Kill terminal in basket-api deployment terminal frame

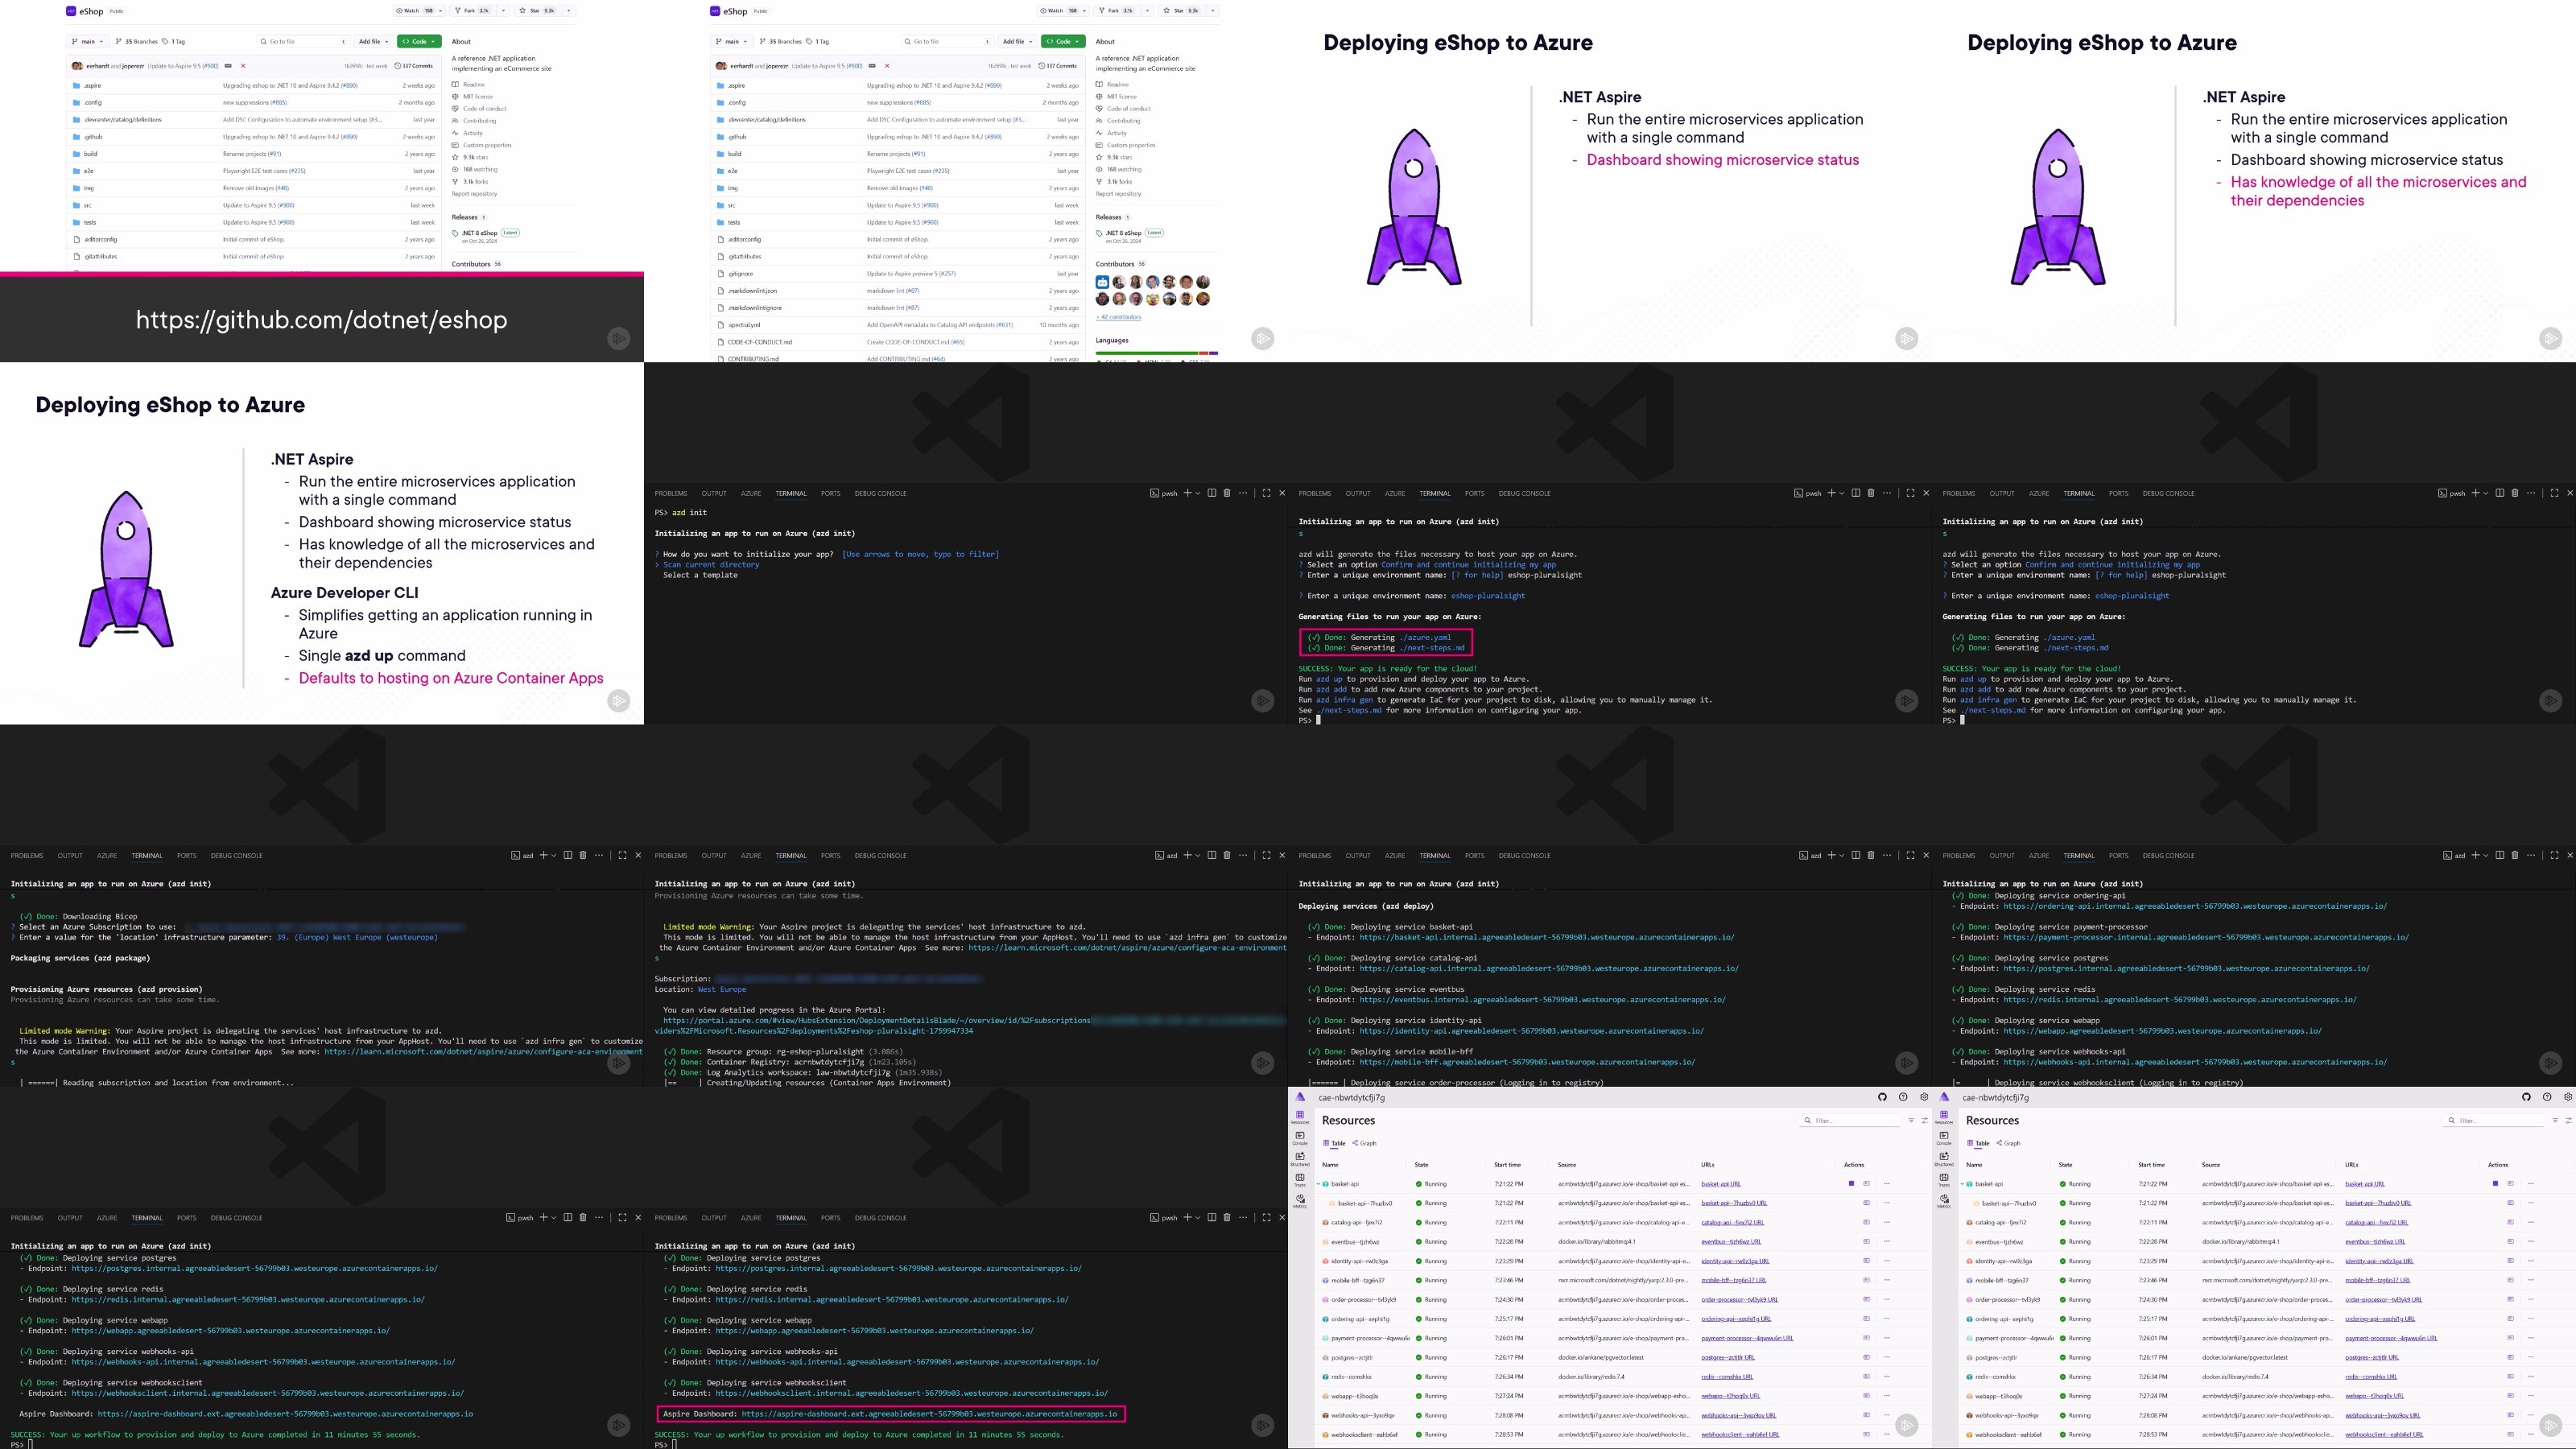coord(1871,855)
